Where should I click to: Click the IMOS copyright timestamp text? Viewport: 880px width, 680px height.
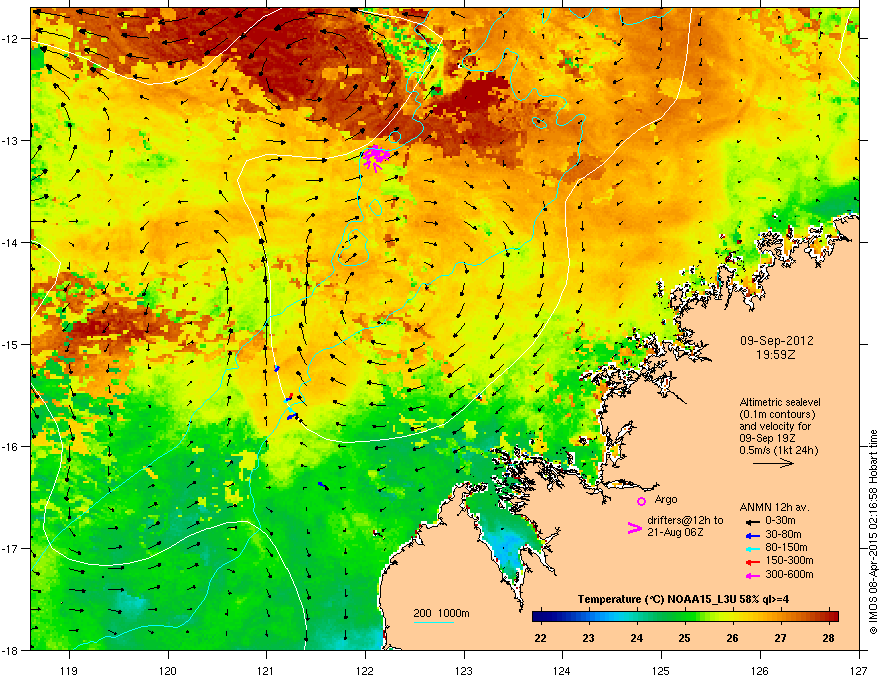coord(873,532)
